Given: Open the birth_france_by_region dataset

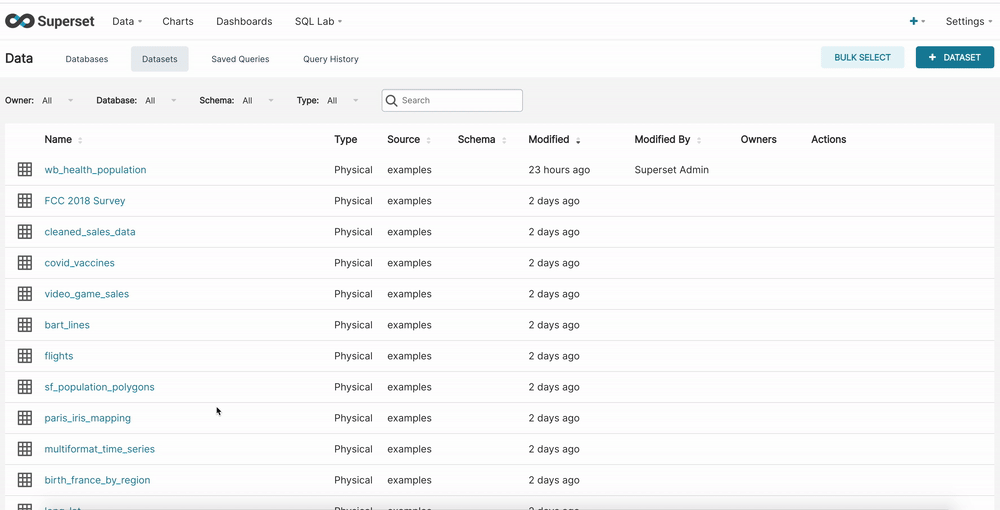Looking at the screenshot, I should (x=98, y=480).
